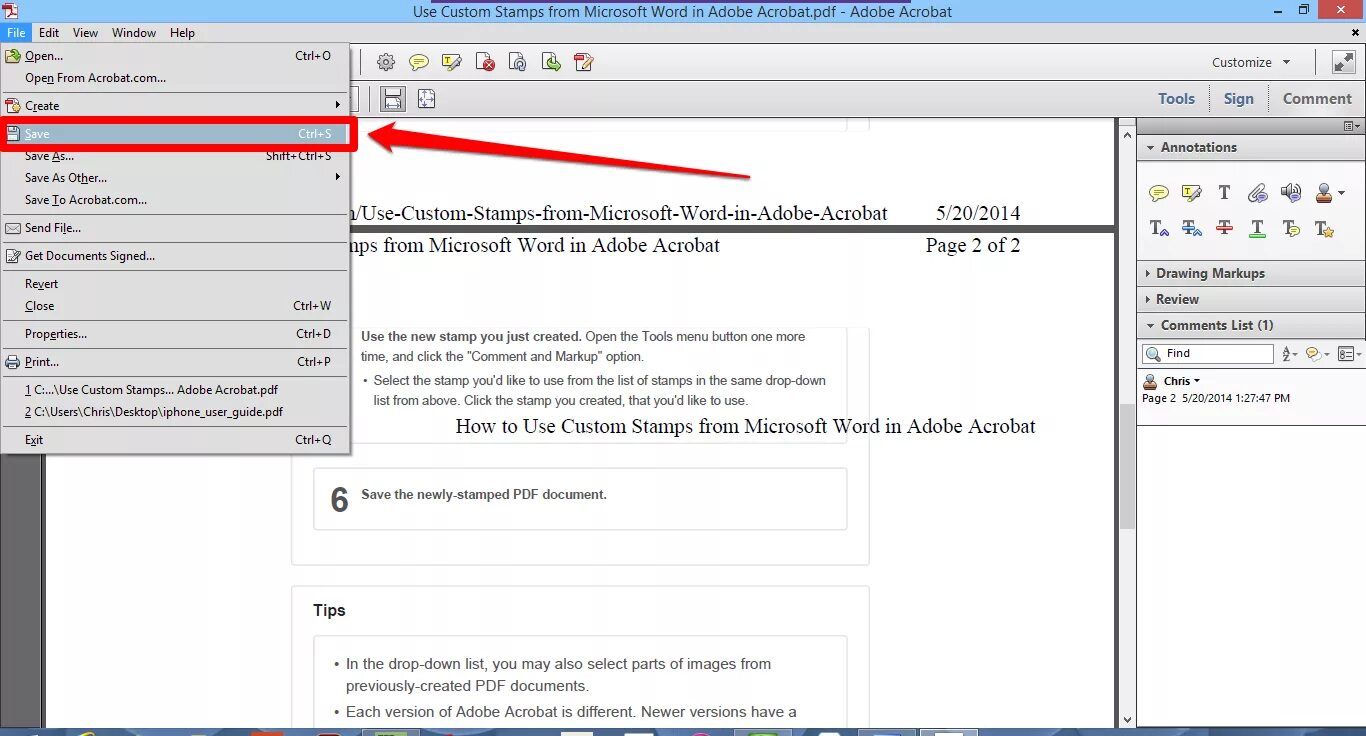
Task: Open the Edit menu
Action: tap(49, 33)
